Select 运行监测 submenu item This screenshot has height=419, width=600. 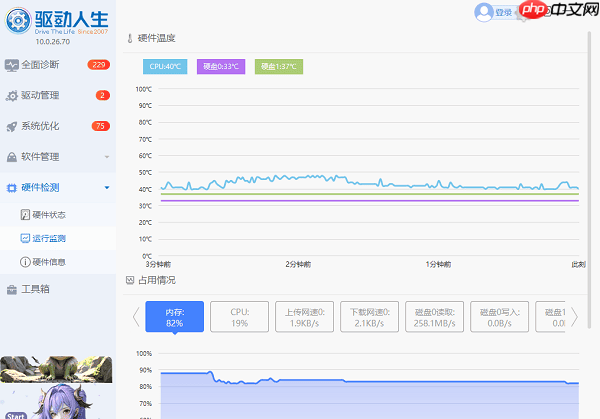(x=58, y=238)
